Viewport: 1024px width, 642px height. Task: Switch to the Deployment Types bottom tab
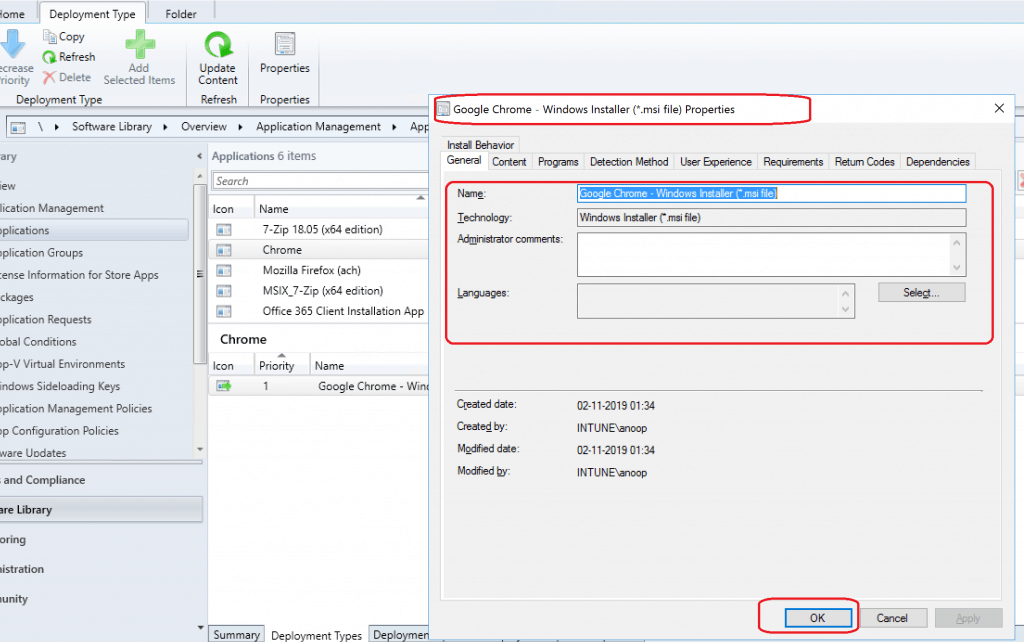(x=316, y=635)
